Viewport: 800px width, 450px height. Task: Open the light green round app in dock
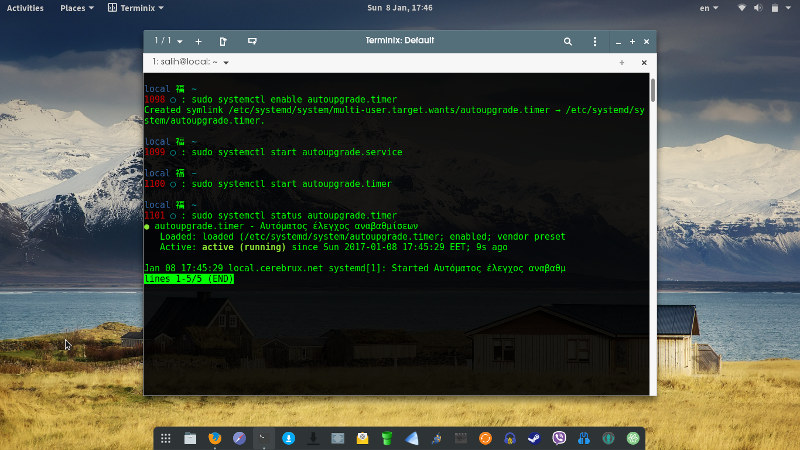pos(633,438)
